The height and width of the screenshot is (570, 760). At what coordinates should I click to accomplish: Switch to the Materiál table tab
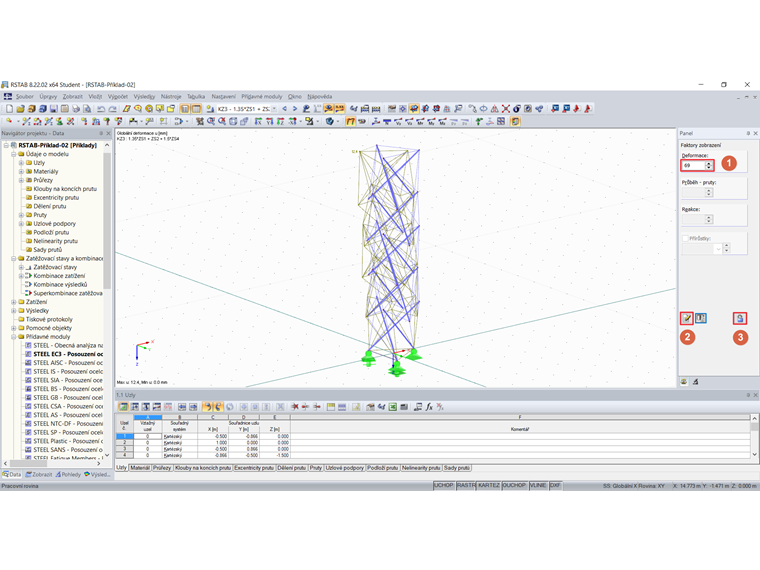(140, 468)
